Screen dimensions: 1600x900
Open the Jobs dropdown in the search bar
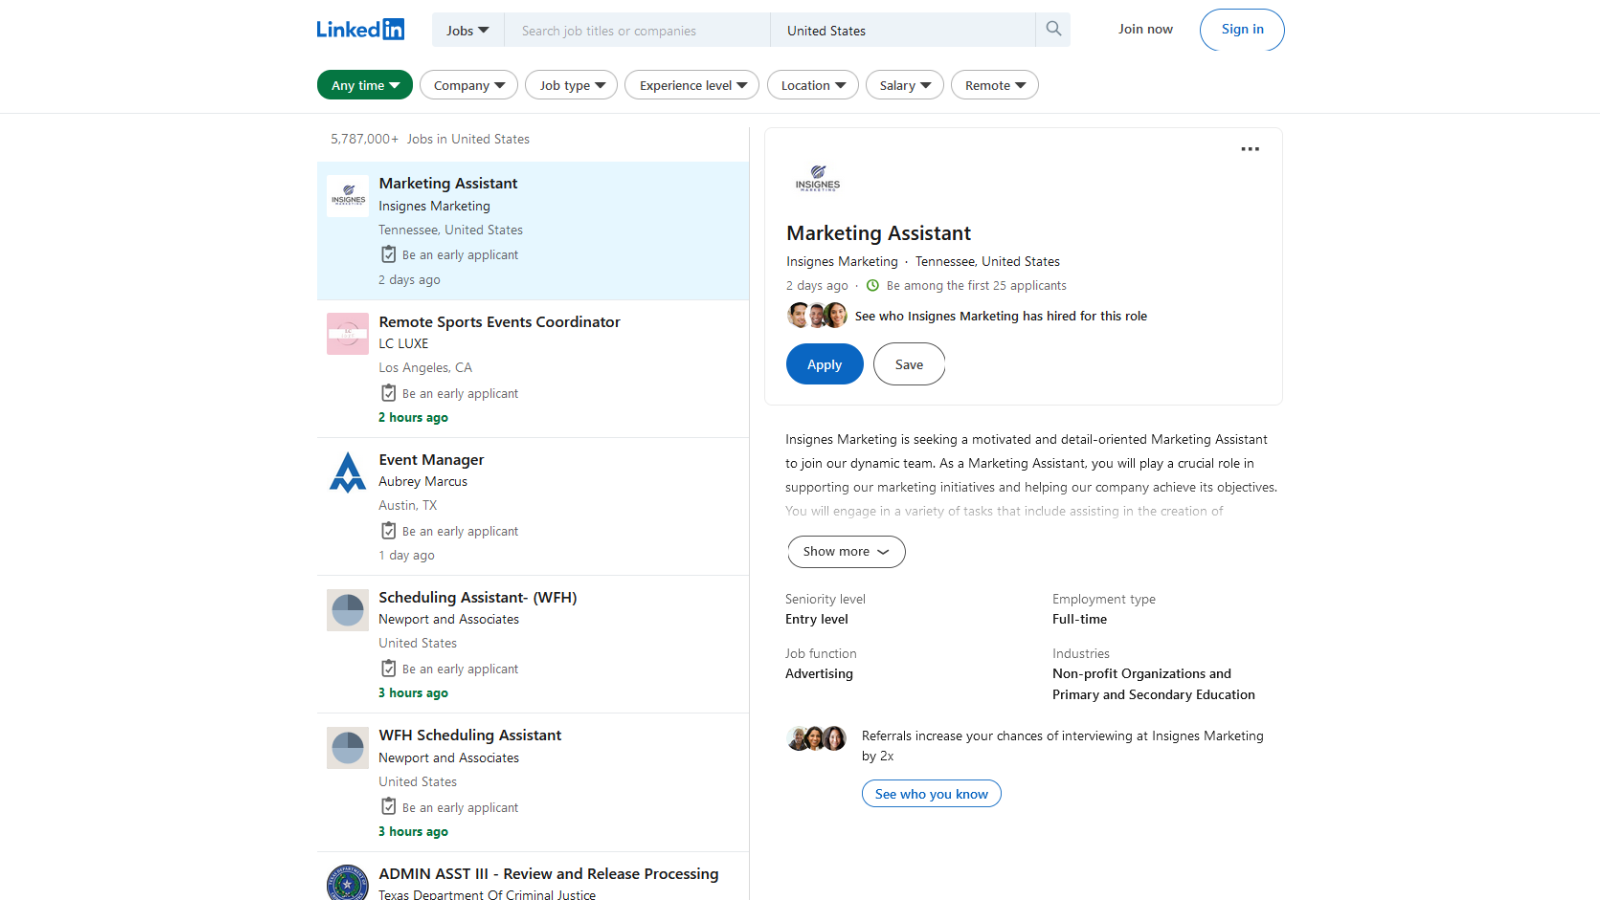point(468,30)
